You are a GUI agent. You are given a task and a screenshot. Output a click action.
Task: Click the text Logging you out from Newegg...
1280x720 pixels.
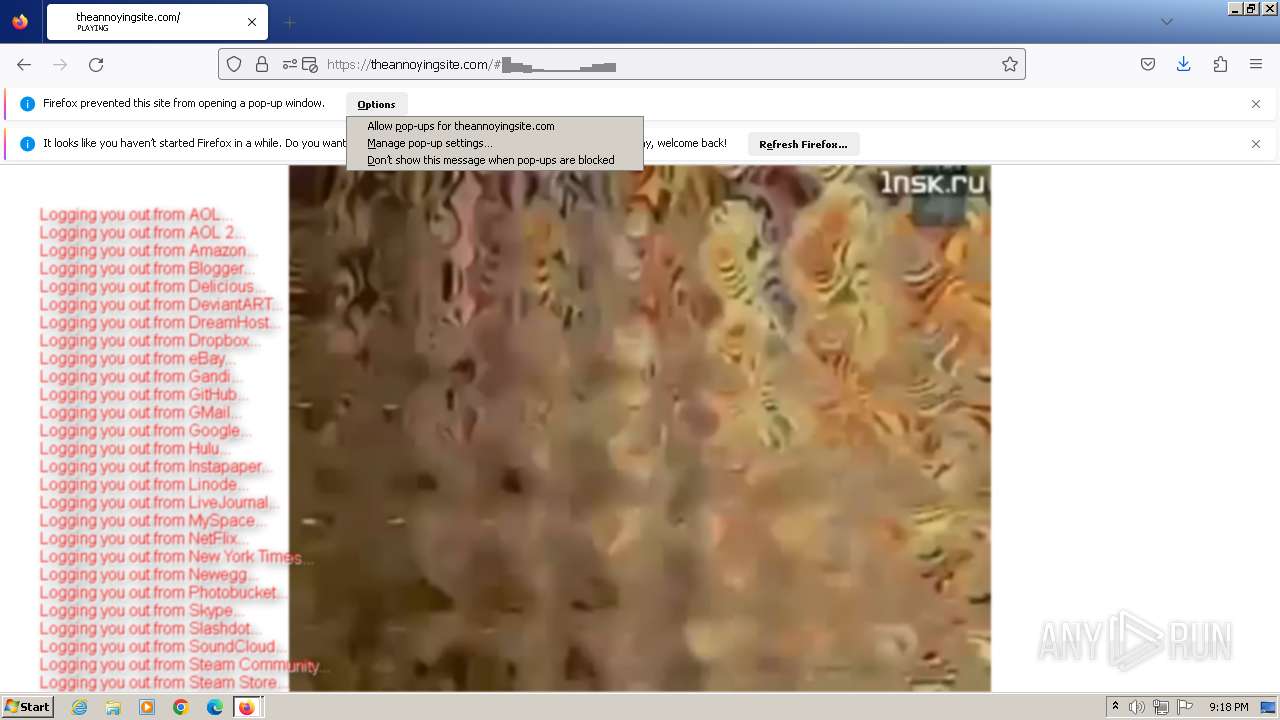tap(147, 574)
